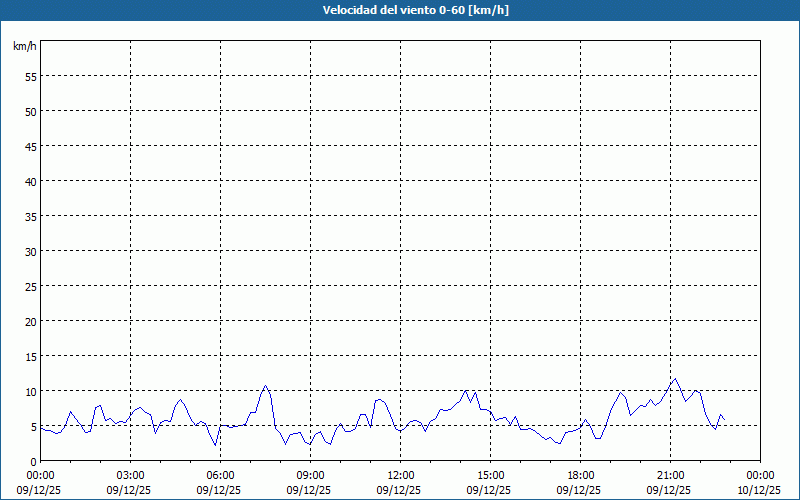Screen dimensions: 800x500
Task: Click the last data point of the blue line
Action: (725, 420)
